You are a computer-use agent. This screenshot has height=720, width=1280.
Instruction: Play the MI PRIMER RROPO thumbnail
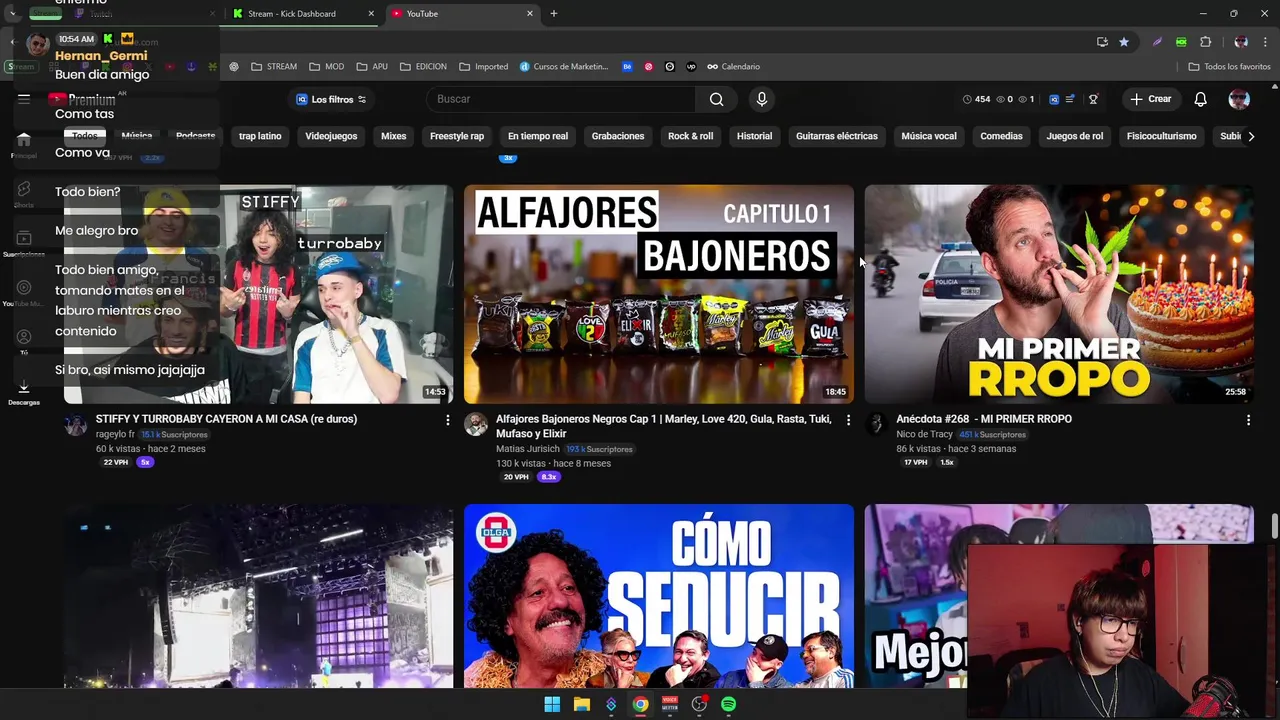pyautogui.click(x=1059, y=294)
